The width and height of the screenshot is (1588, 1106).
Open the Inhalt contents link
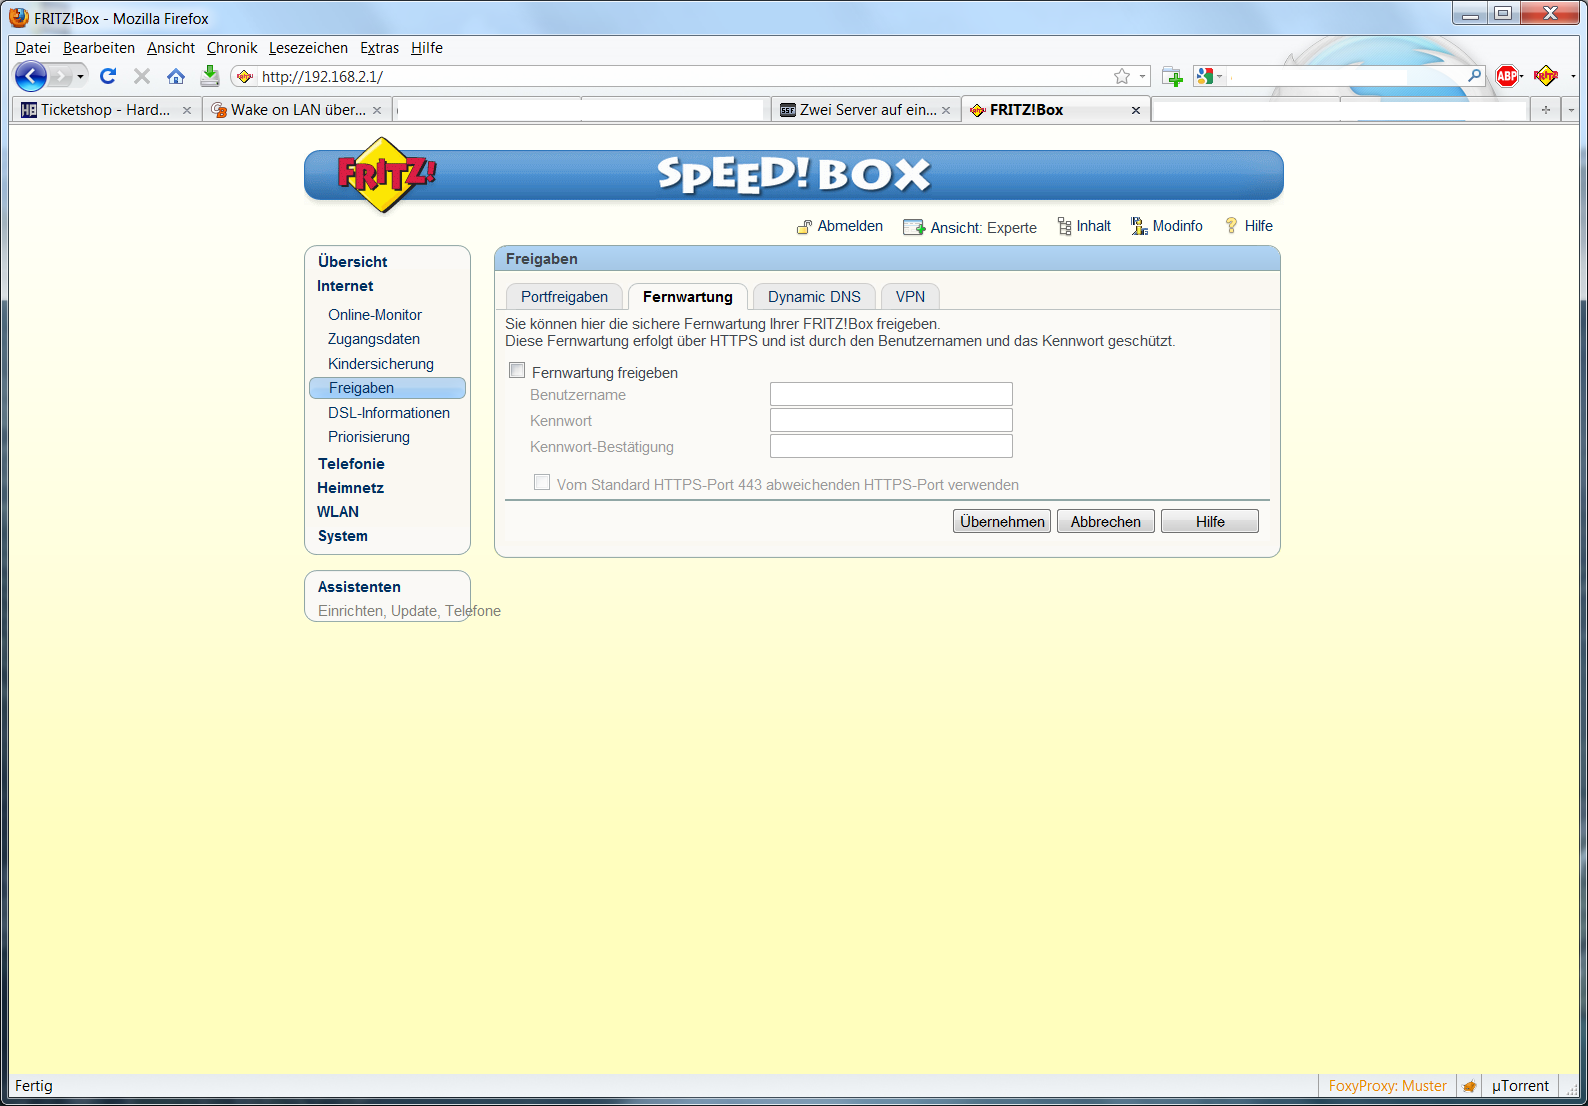(1084, 226)
